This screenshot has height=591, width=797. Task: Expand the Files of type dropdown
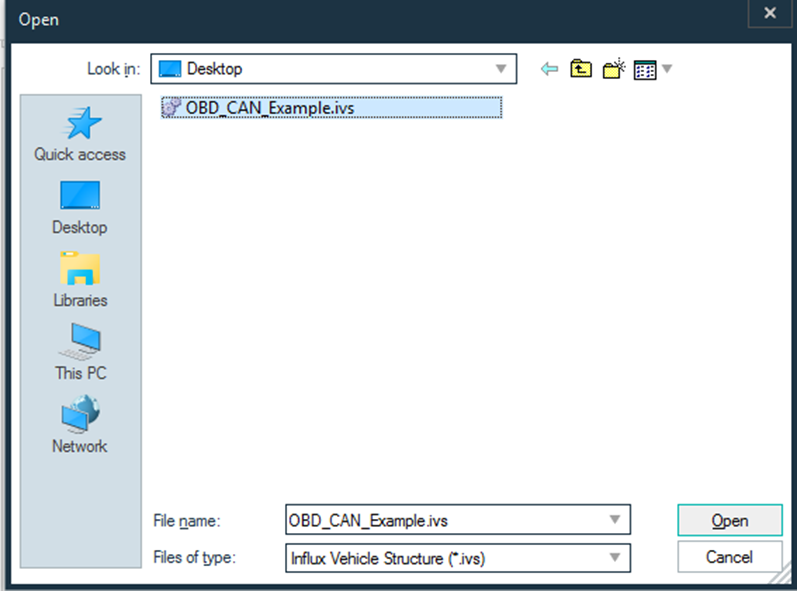[x=615, y=558]
